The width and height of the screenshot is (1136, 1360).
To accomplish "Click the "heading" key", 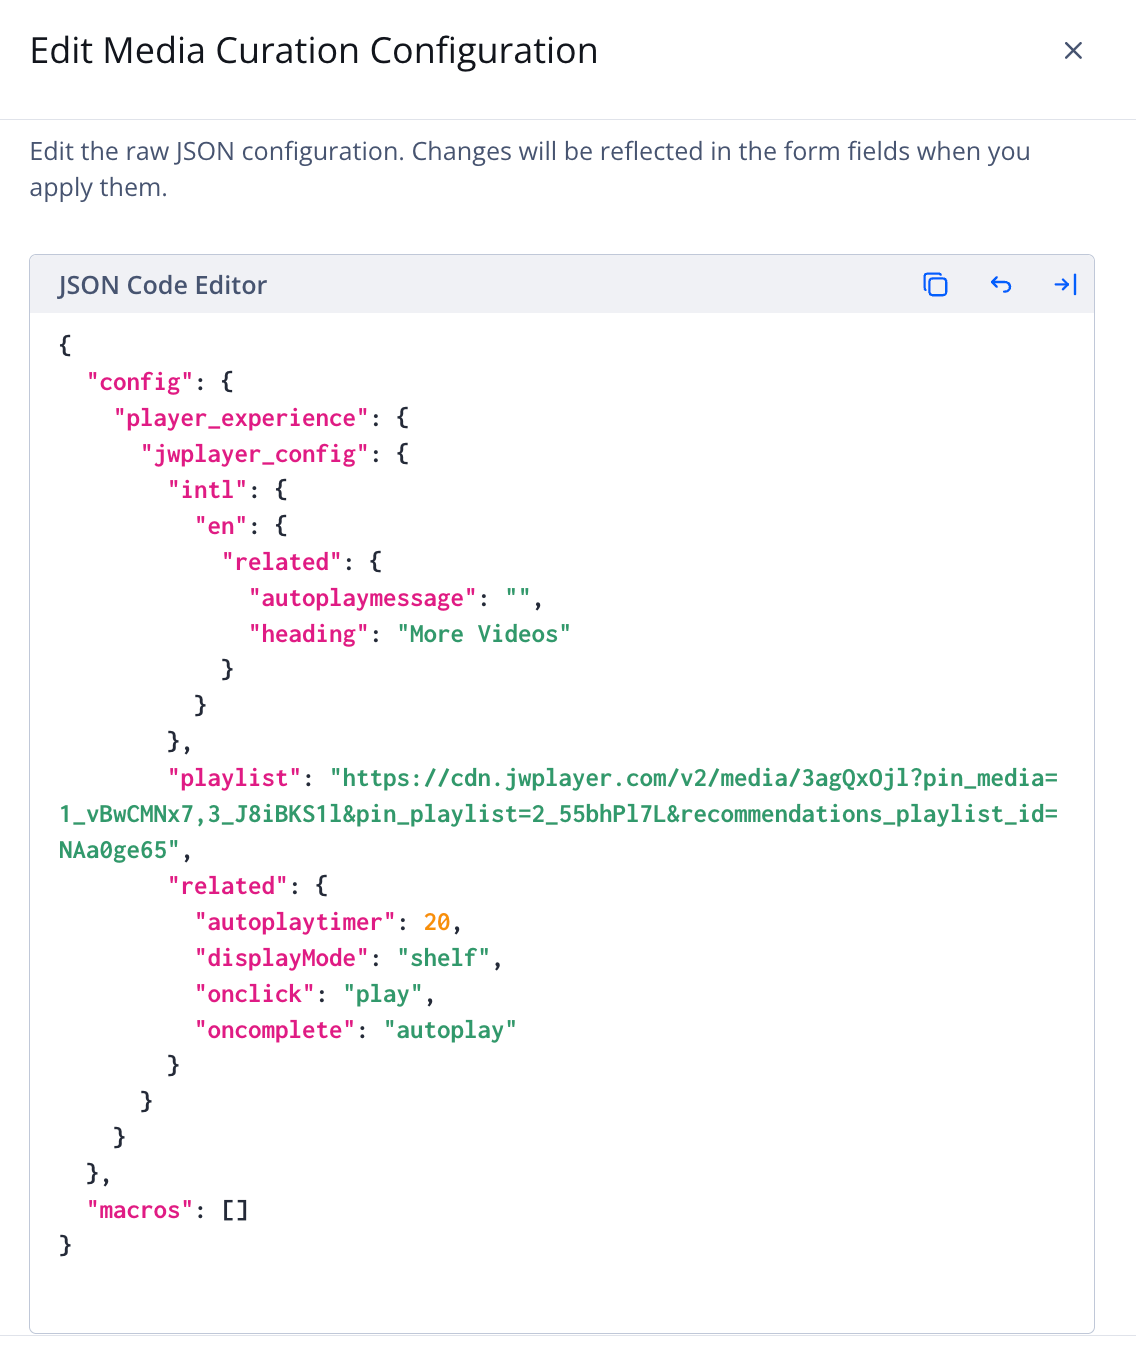I will pyautogui.click(x=309, y=634).
